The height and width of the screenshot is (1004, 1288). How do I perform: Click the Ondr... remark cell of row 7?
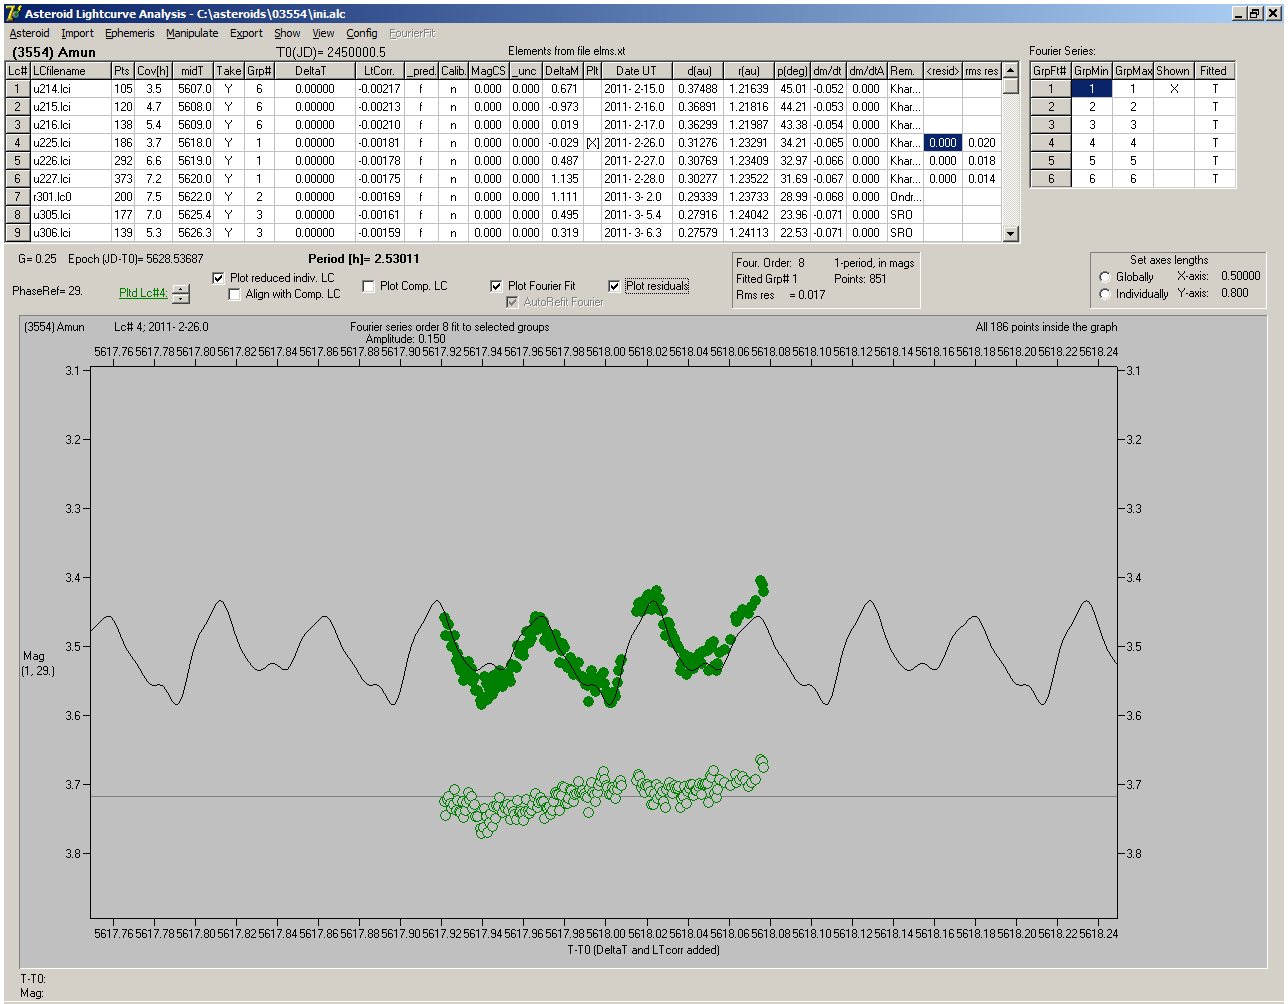pos(905,197)
